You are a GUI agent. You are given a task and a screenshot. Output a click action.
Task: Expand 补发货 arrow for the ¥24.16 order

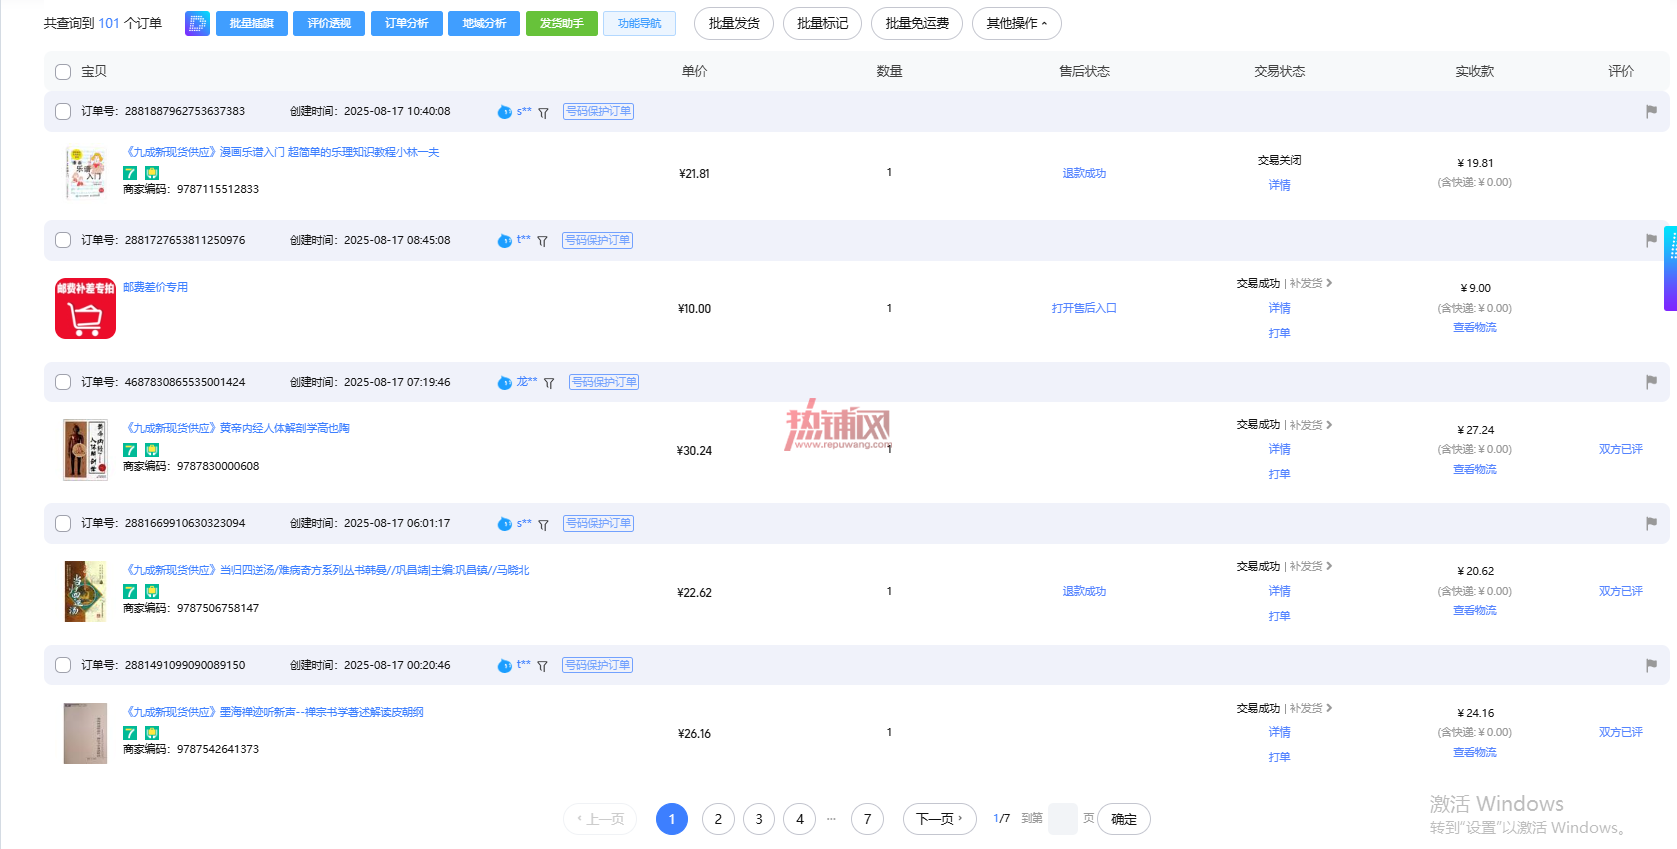pos(1329,708)
